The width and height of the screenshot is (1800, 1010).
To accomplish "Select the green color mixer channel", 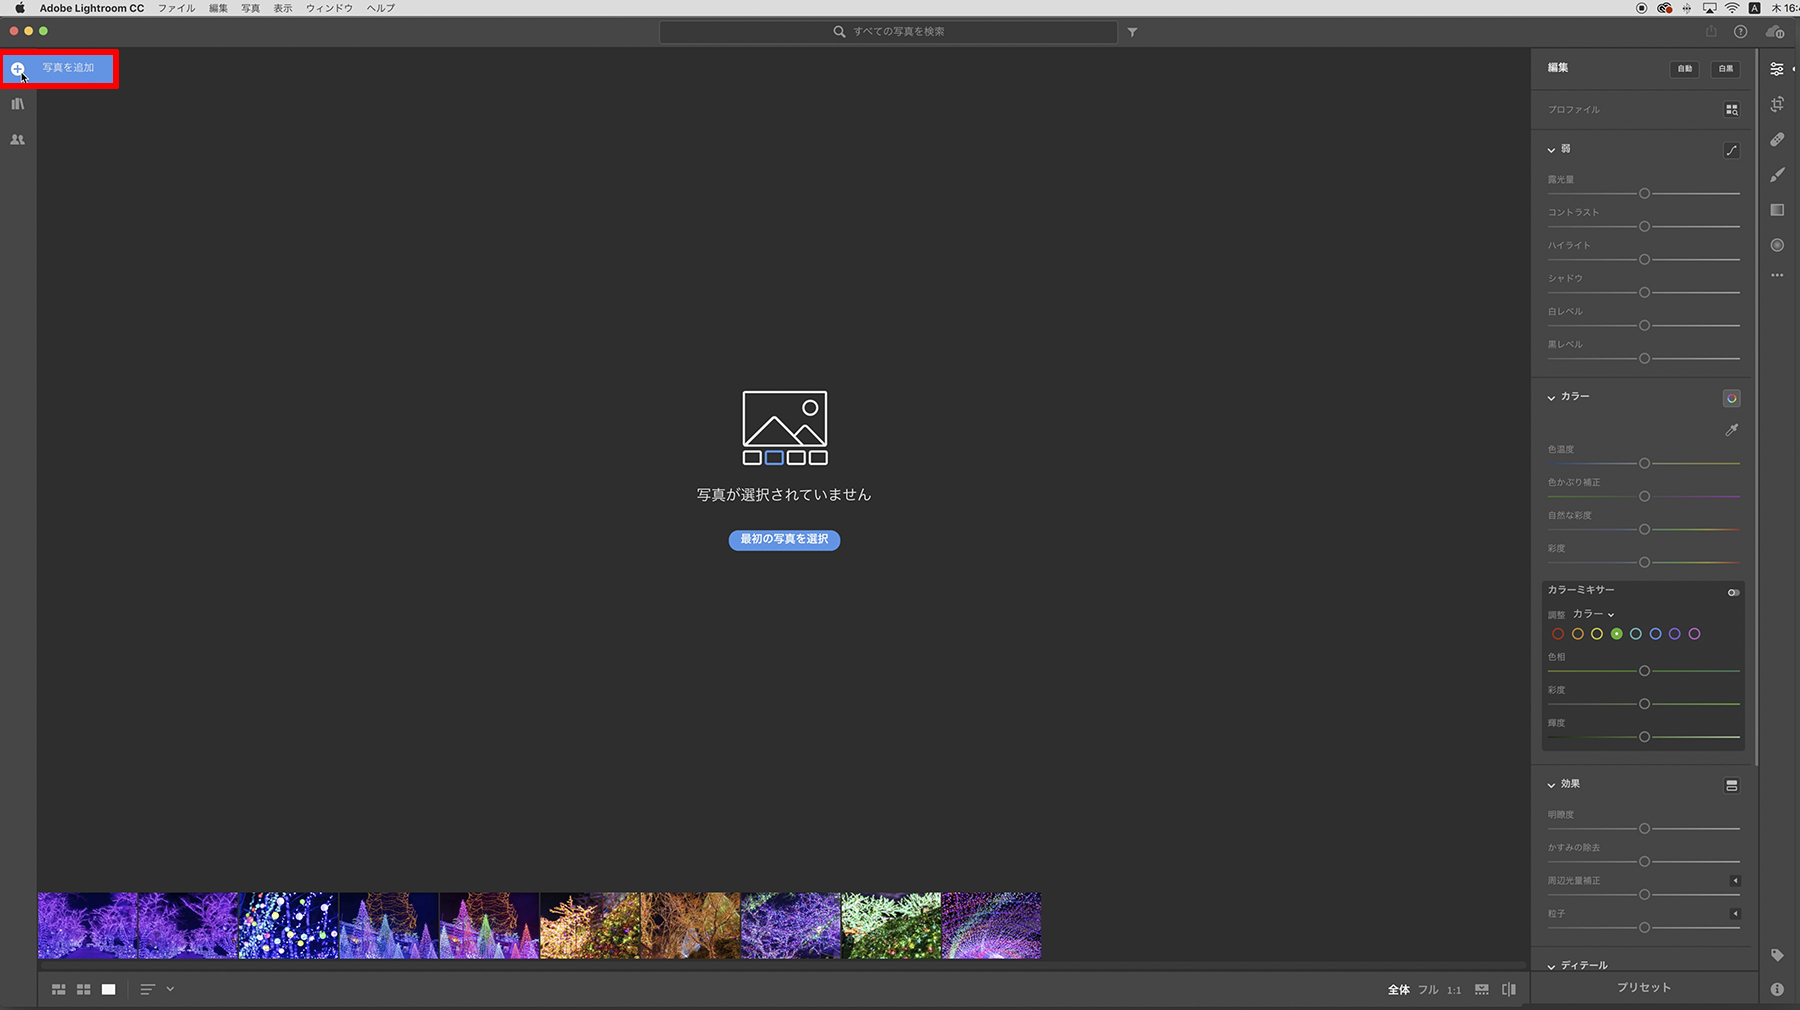I will (1616, 634).
